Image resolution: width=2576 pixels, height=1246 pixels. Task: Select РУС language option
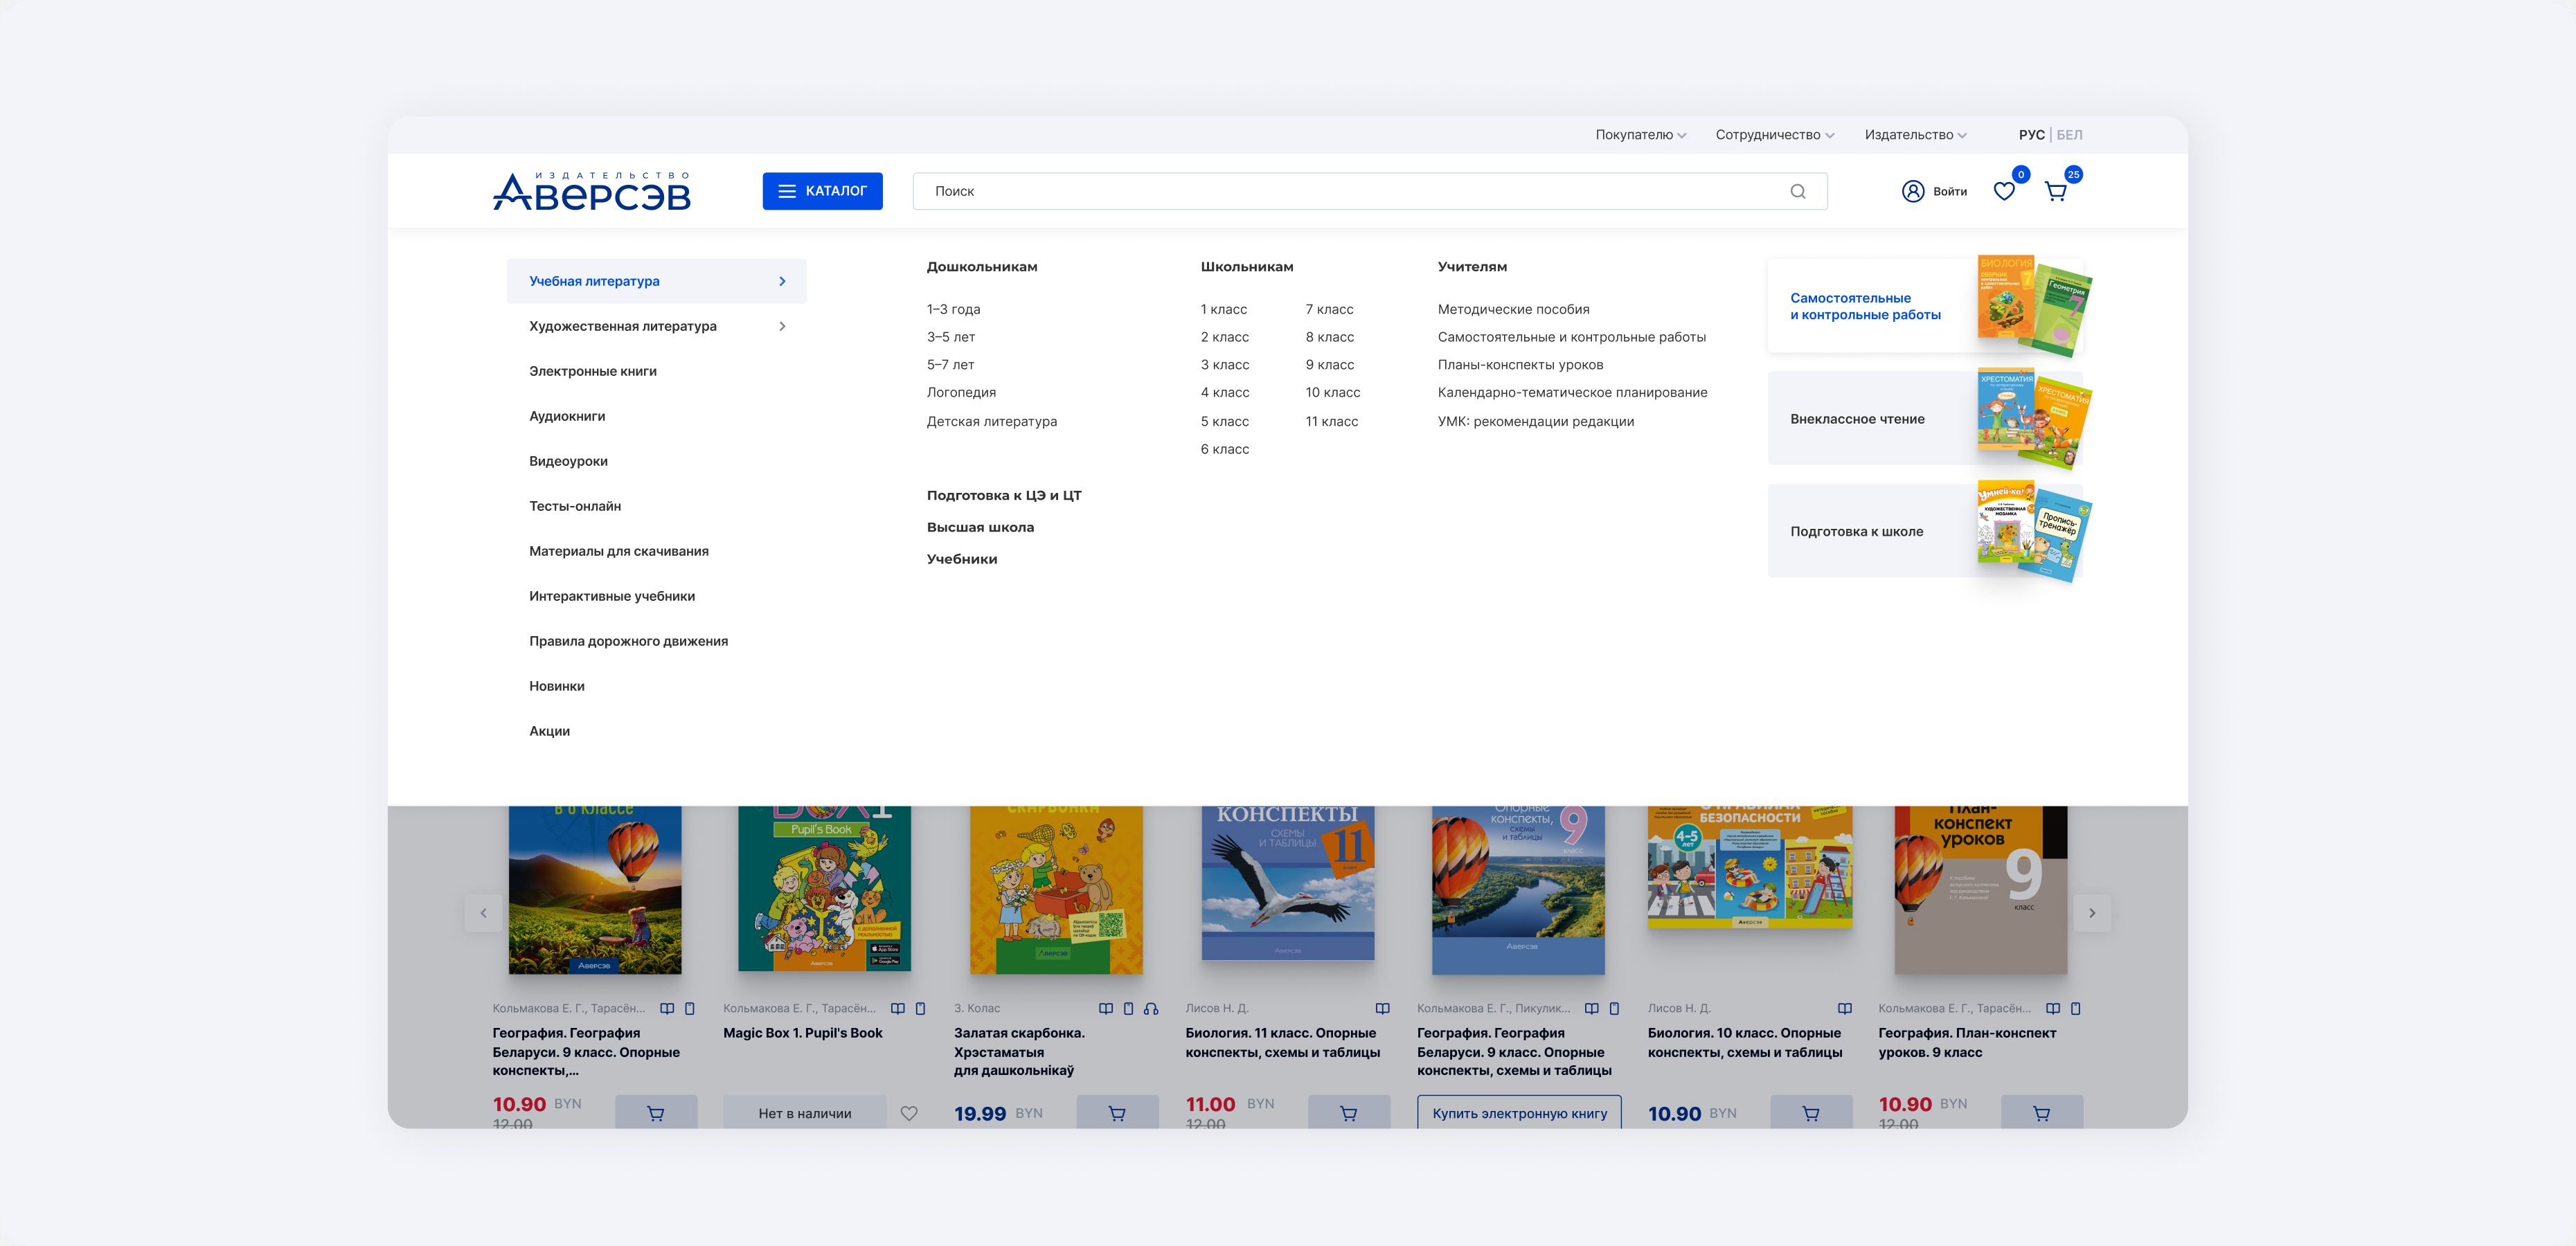(2031, 135)
